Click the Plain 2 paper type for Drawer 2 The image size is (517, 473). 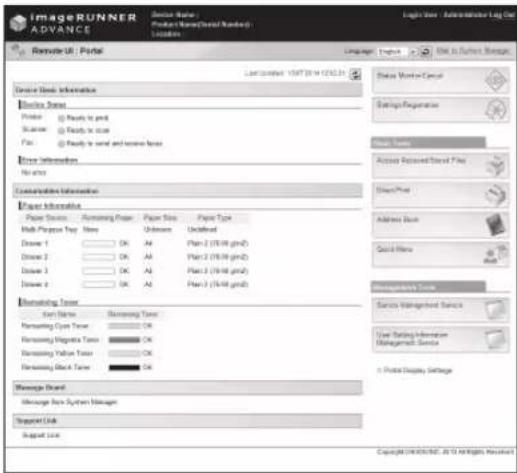pyautogui.click(x=218, y=257)
